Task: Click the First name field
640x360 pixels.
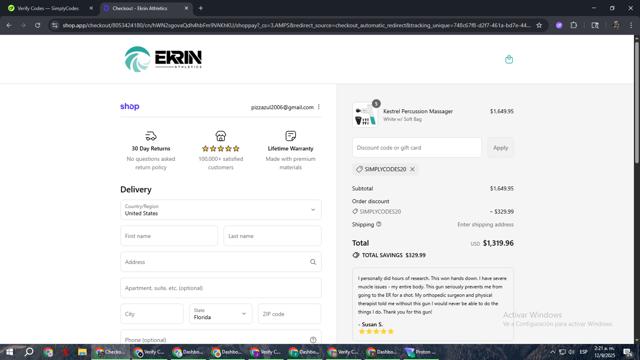Action: pyautogui.click(x=169, y=236)
